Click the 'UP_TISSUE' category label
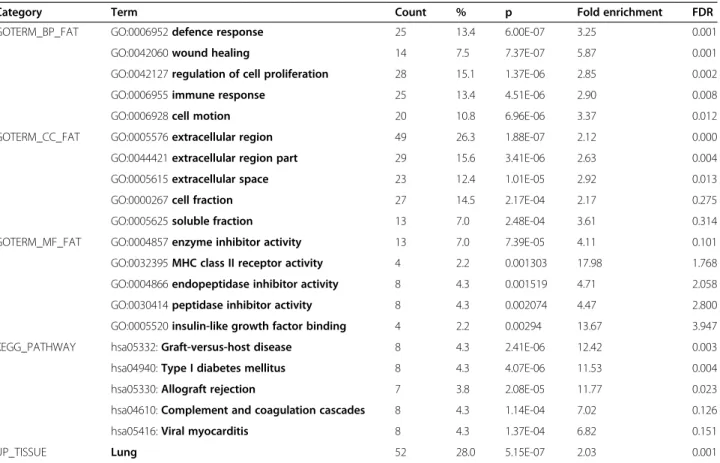Viewport: 720px width, 463px height. coord(23,452)
